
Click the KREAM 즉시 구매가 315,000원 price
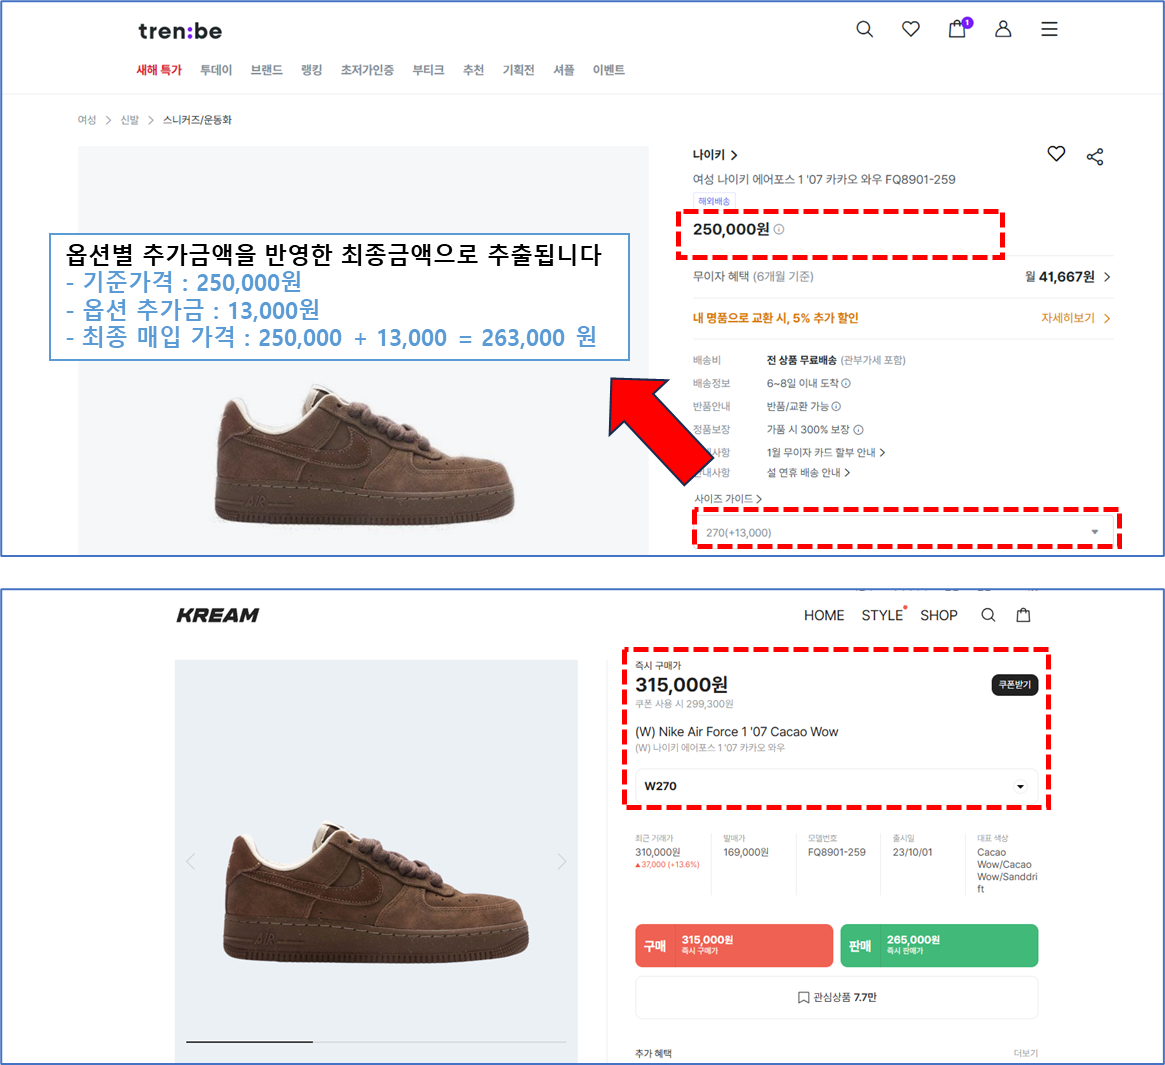tap(681, 684)
